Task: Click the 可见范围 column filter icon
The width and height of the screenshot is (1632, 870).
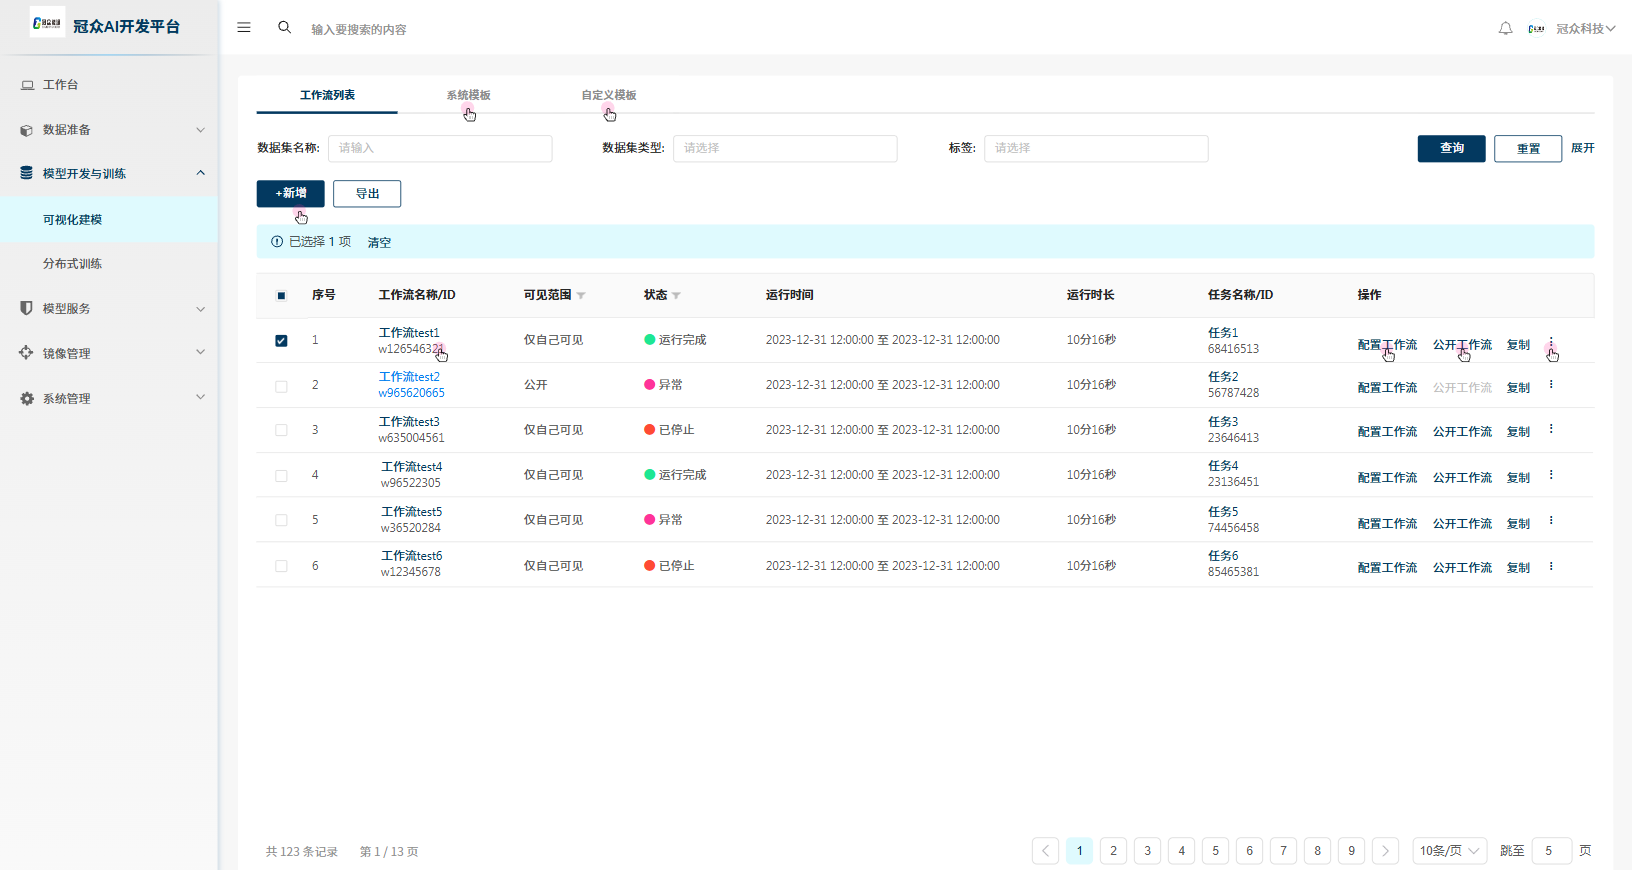Action: click(x=581, y=296)
